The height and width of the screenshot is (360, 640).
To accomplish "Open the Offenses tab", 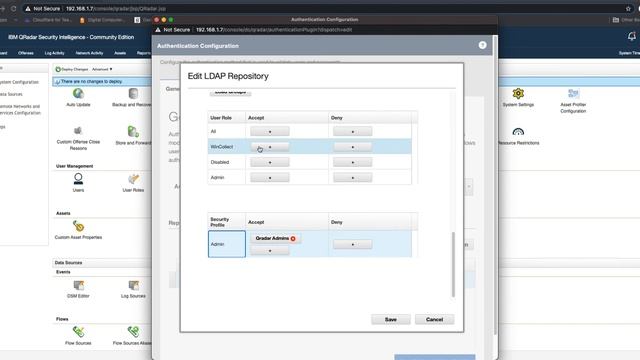I will tap(26, 53).
